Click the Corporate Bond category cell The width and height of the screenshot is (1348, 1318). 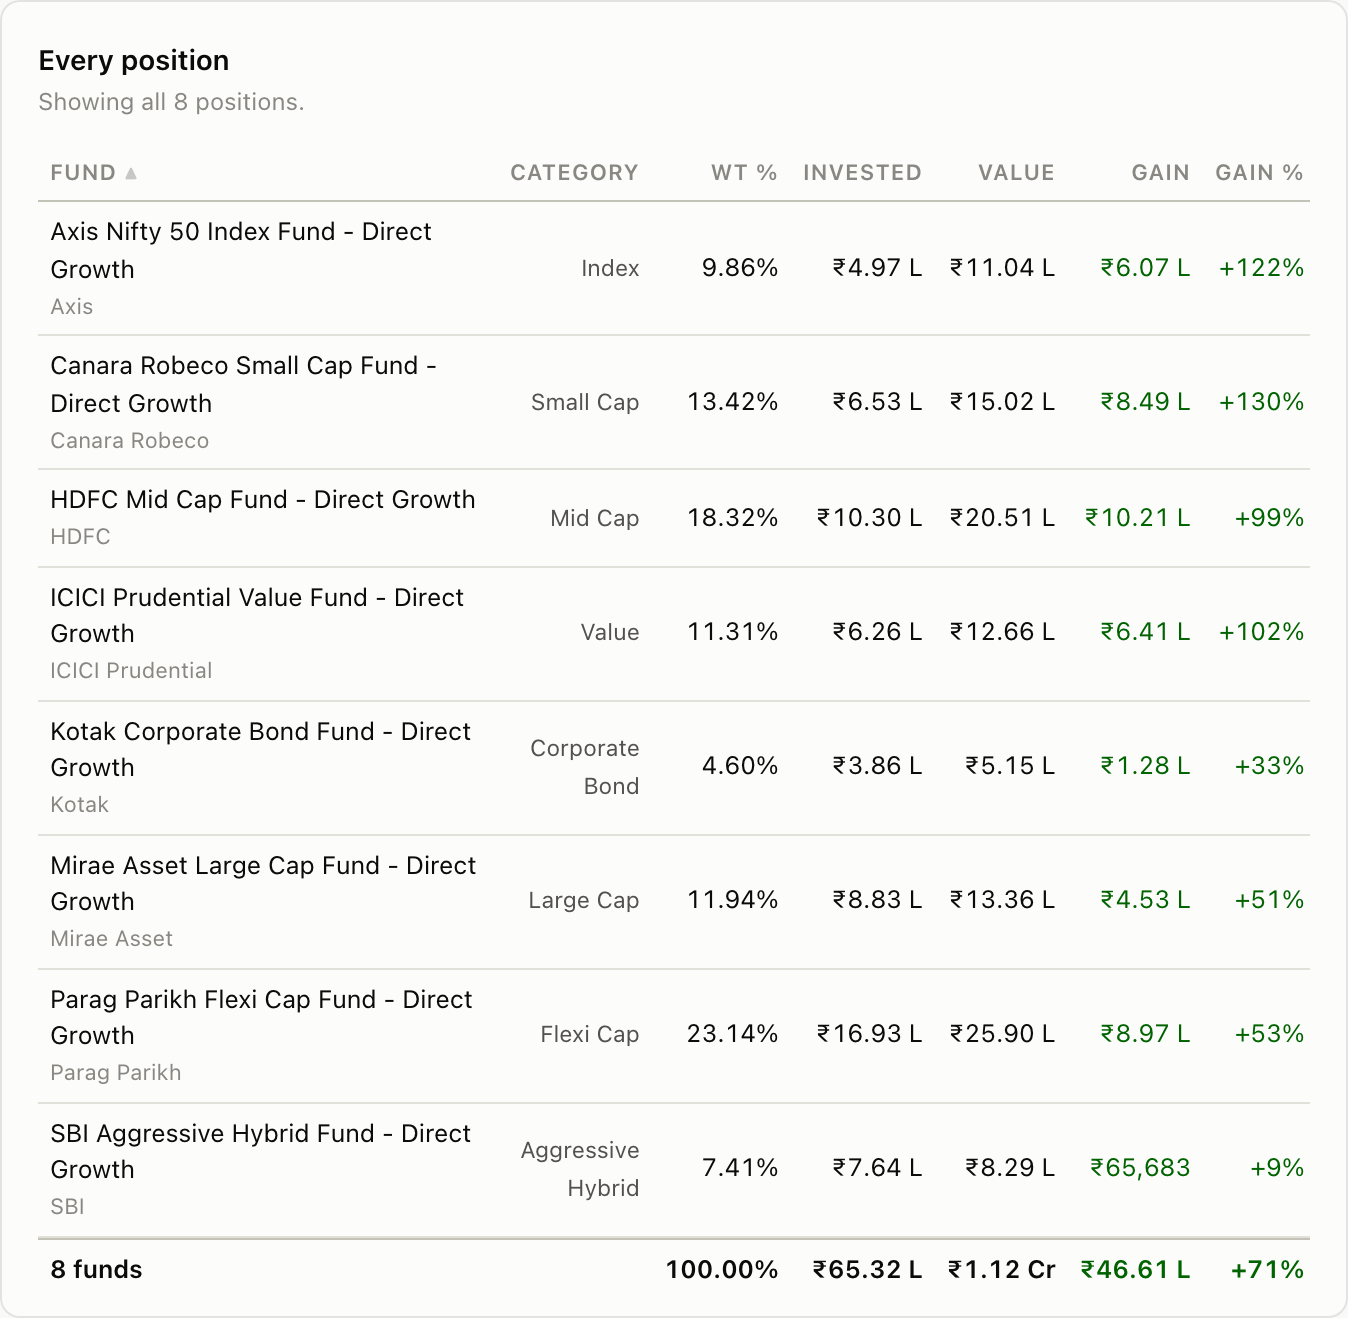(x=585, y=767)
